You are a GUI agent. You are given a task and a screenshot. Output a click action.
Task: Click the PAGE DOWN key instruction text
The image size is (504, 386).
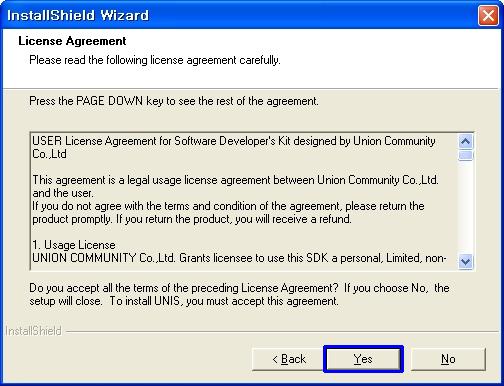(x=174, y=101)
